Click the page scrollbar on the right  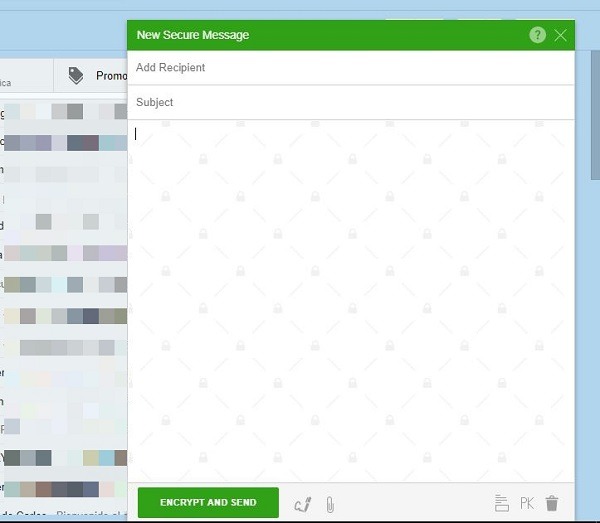[595, 115]
